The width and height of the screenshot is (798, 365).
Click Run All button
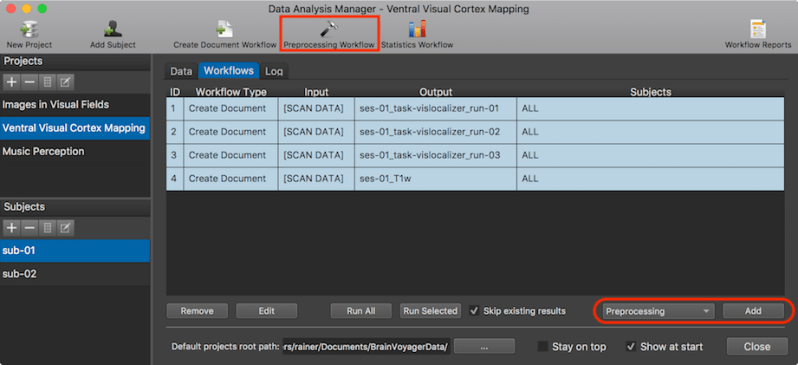tap(361, 311)
